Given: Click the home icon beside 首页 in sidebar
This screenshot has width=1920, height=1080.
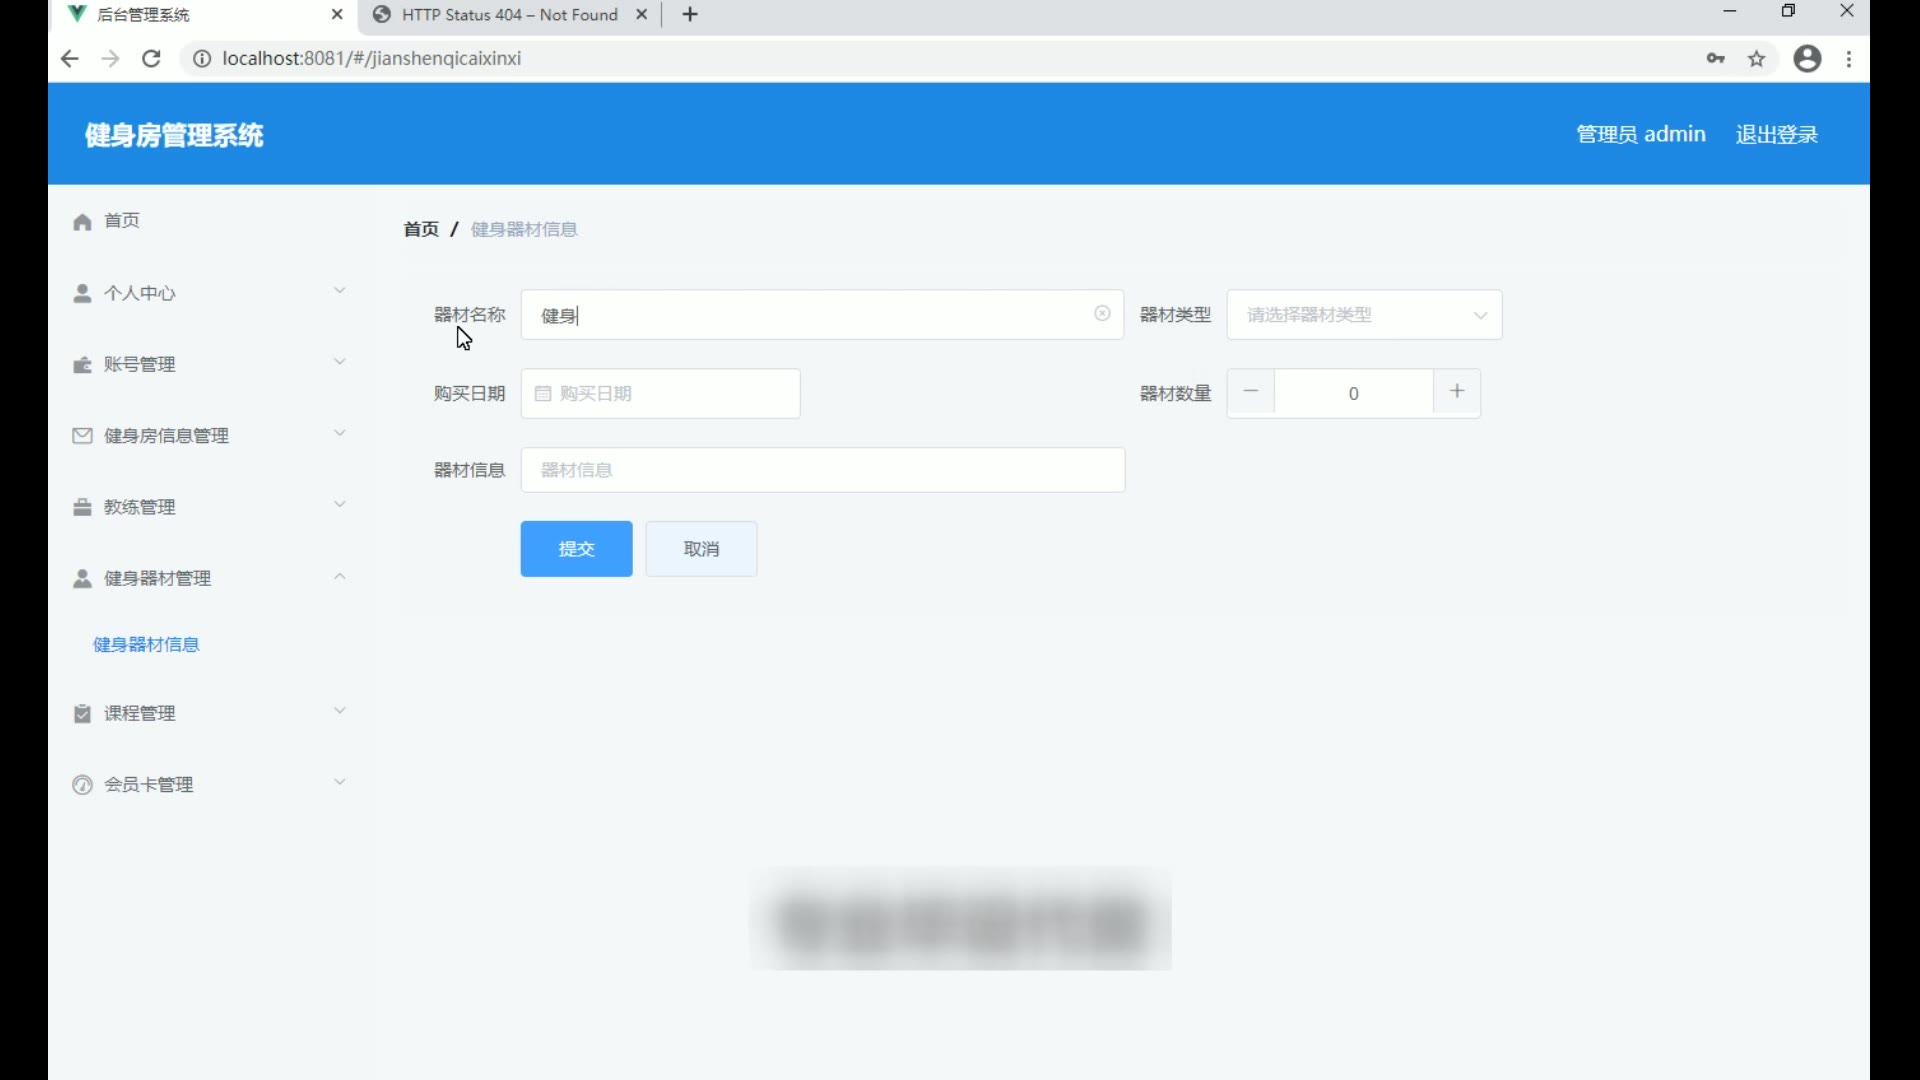Looking at the screenshot, I should [82, 221].
